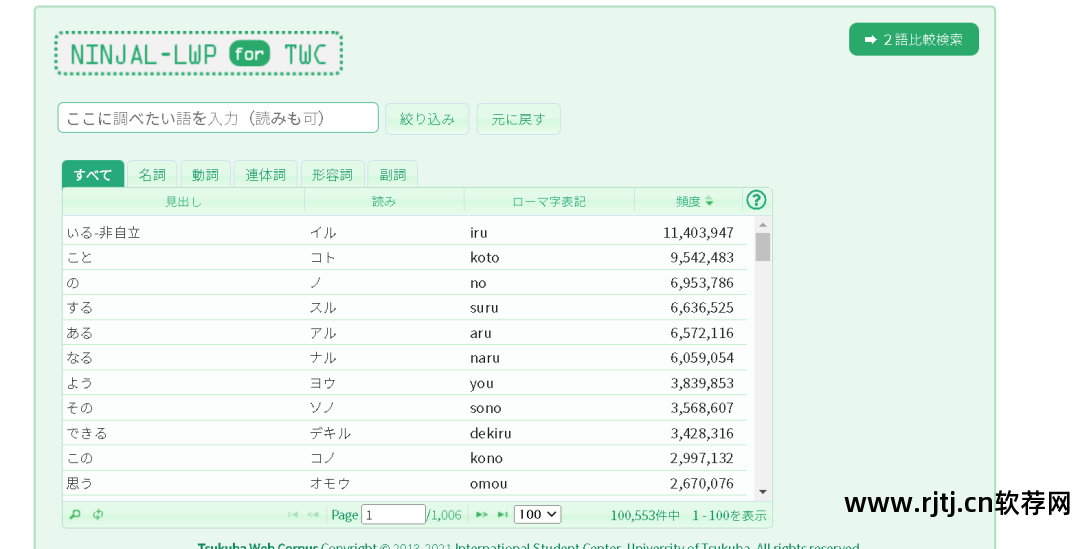Click the Page number input box

(393, 515)
